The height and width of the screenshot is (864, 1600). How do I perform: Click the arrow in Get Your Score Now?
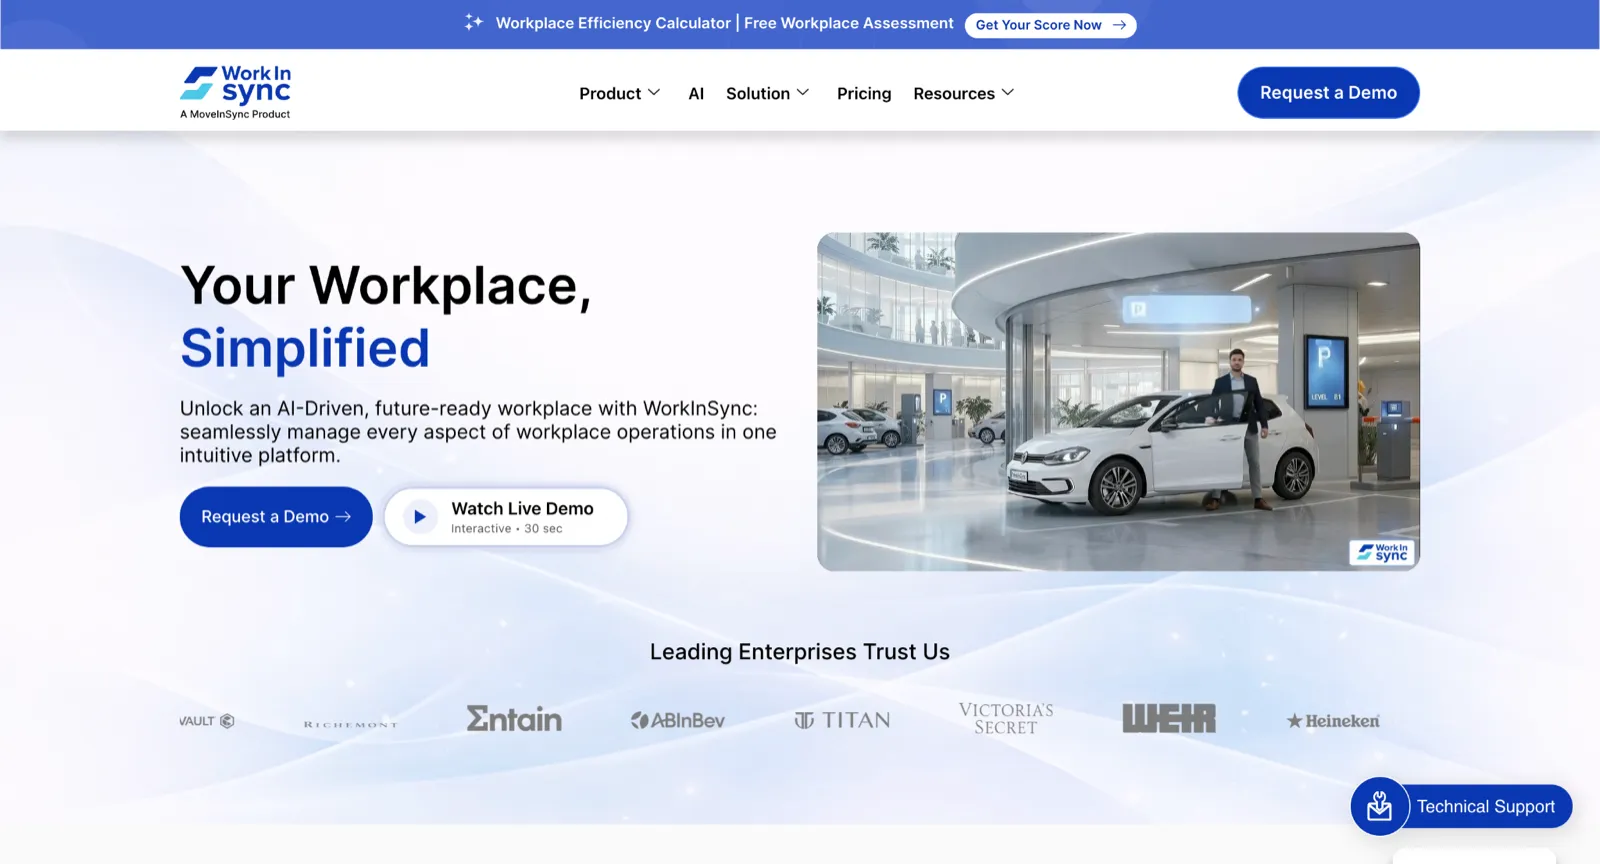click(x=1119, y=25)
